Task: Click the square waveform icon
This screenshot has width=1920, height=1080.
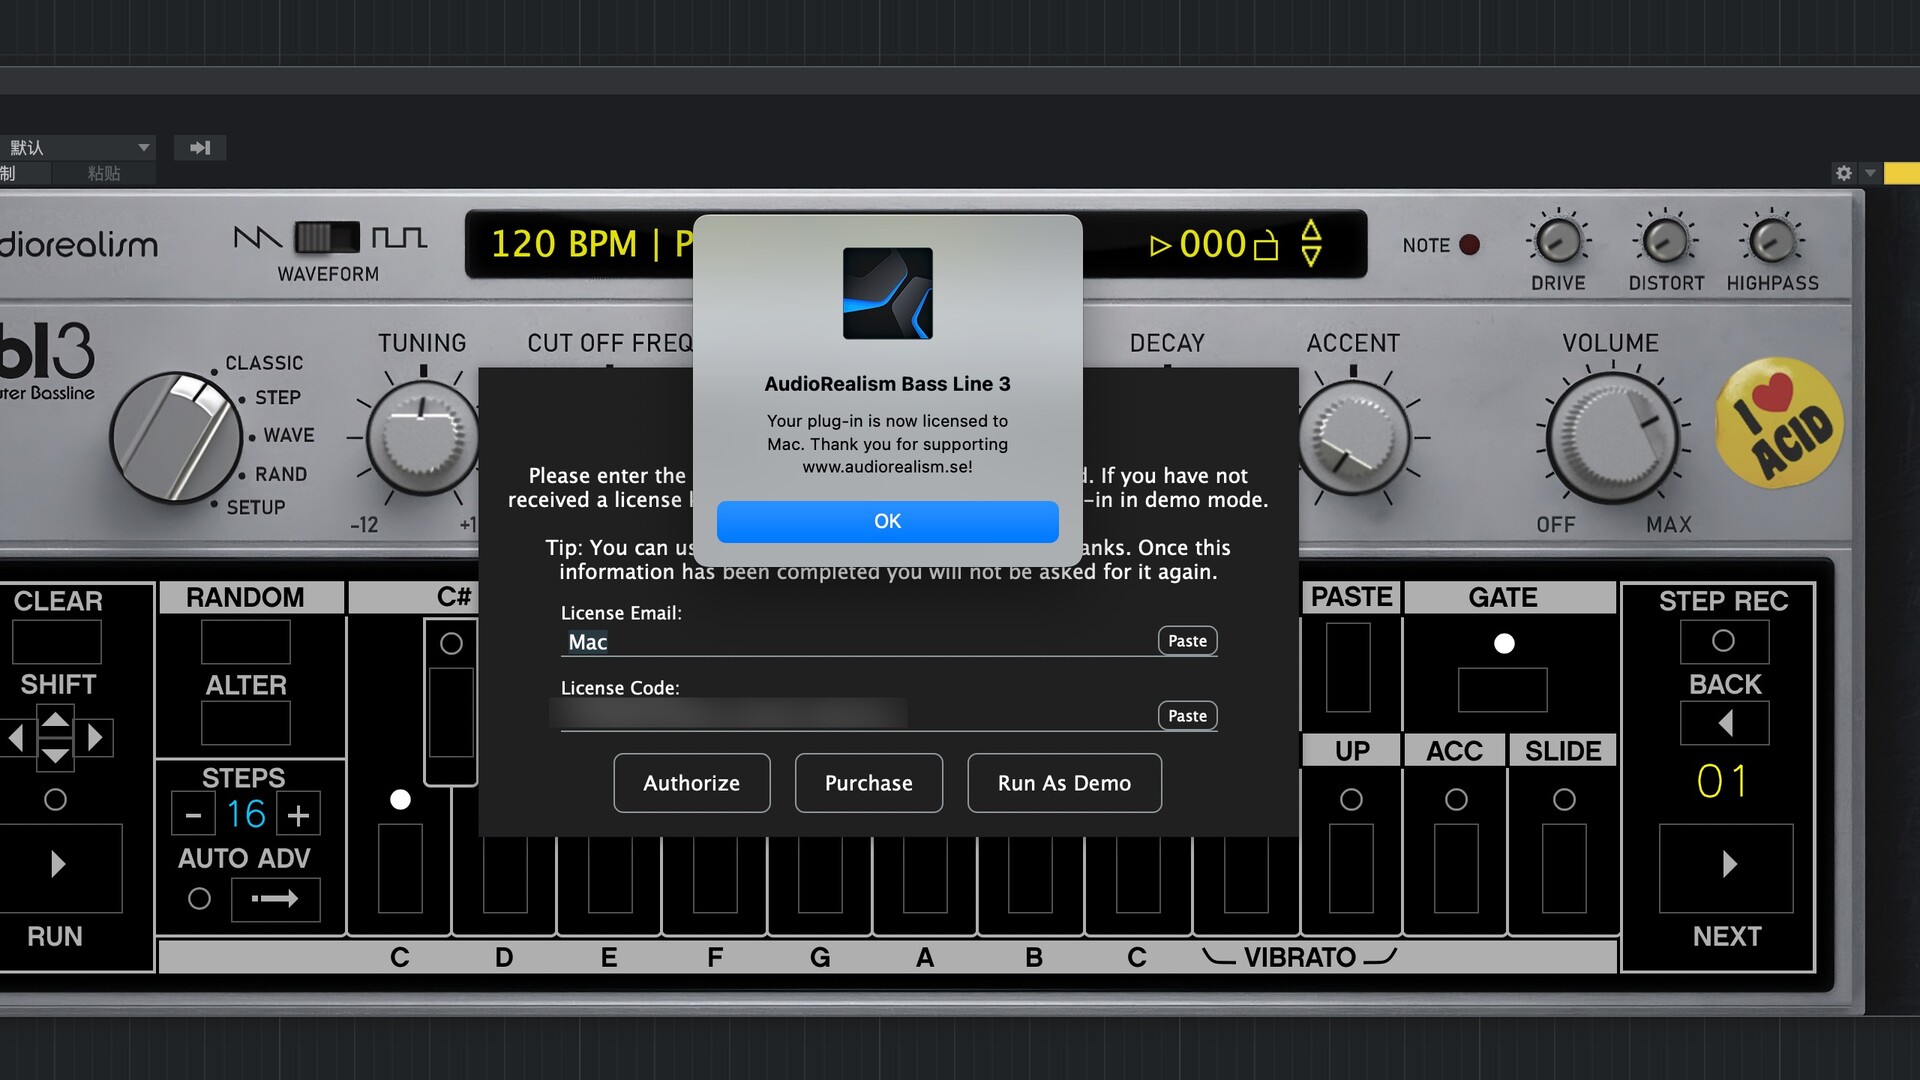Action: click(399, 238)
